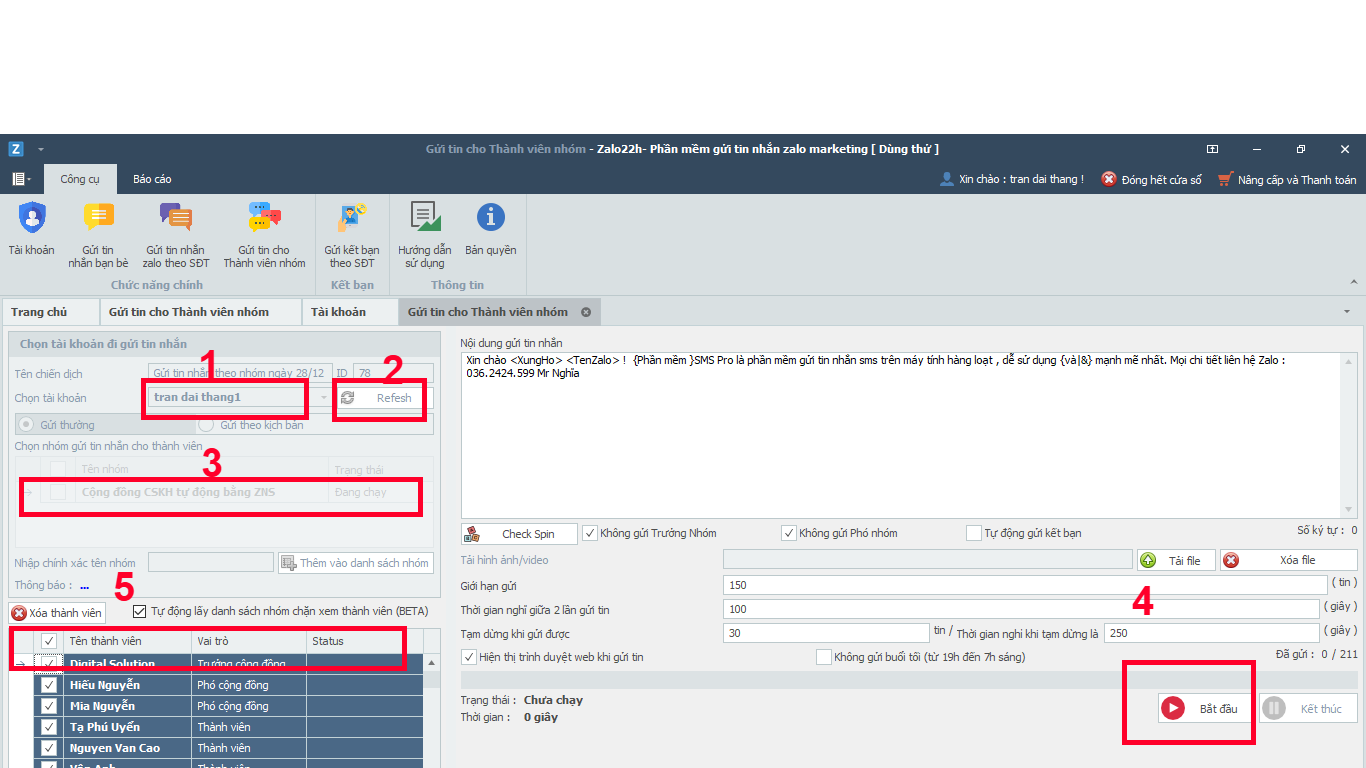Toggle Tự động lấy danh sách nhóm chặn checkbox
The width and height of the screenshot is (1366, 768).
tap(140, 611)
